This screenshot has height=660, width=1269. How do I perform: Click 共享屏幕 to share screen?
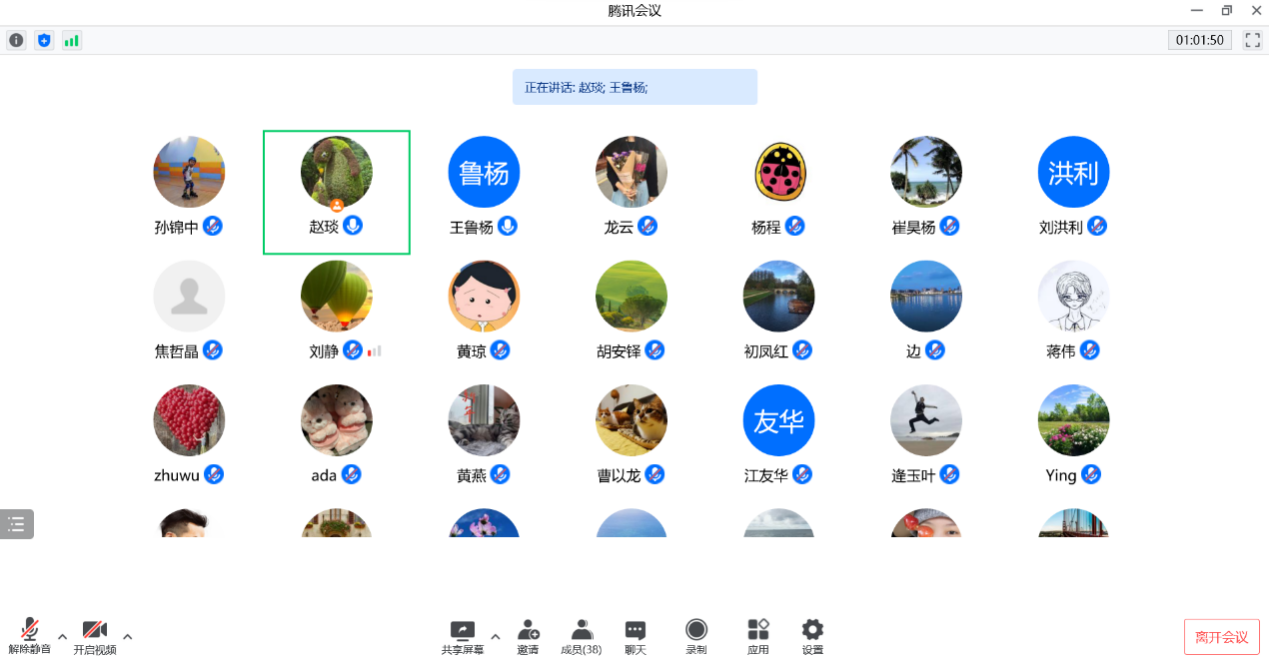click(x=463, y=635)
